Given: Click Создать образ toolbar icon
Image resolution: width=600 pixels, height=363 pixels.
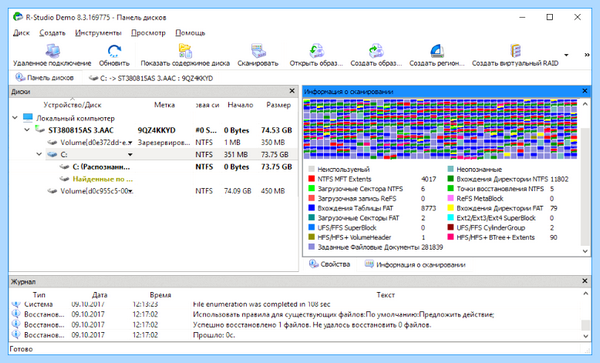Looking at the screenshot, I should [376, 50].
